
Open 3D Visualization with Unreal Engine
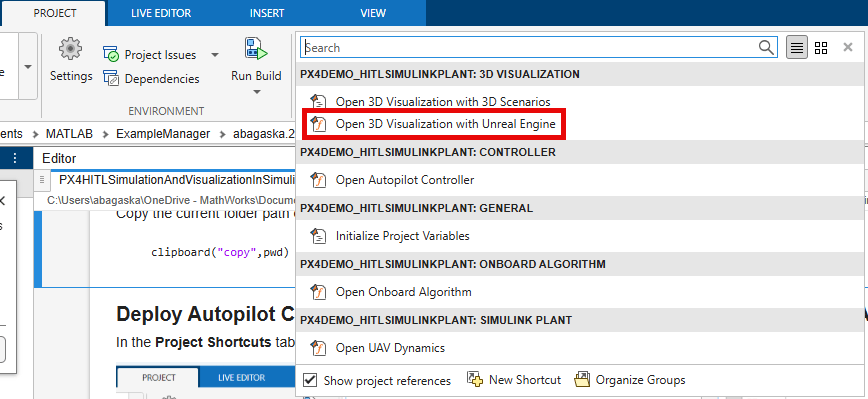[x=446, y=124]
